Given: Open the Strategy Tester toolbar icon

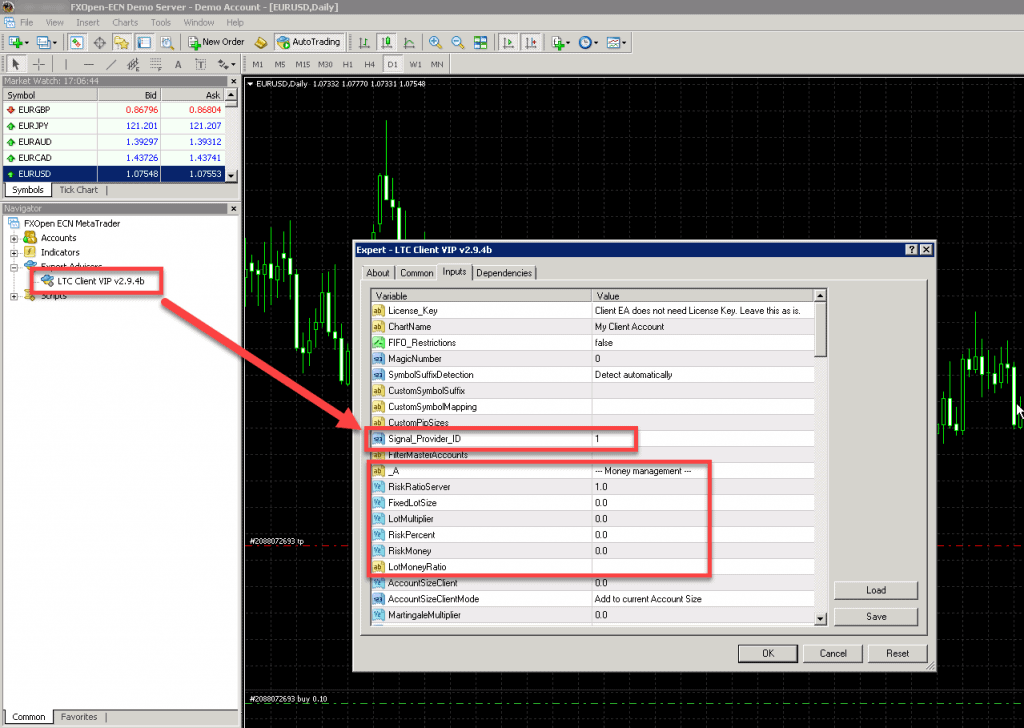Looking at the screenshot, I should tap(167, 42).
